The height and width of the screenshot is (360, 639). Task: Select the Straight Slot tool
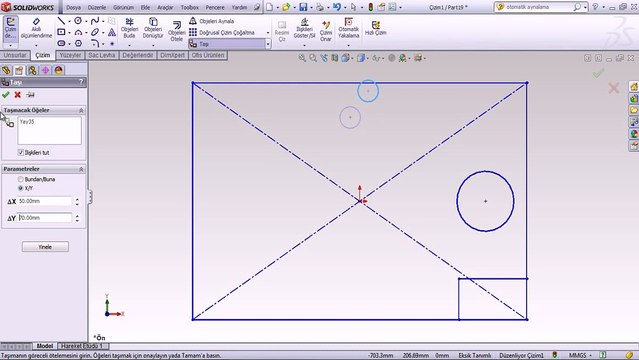[61, 43]
